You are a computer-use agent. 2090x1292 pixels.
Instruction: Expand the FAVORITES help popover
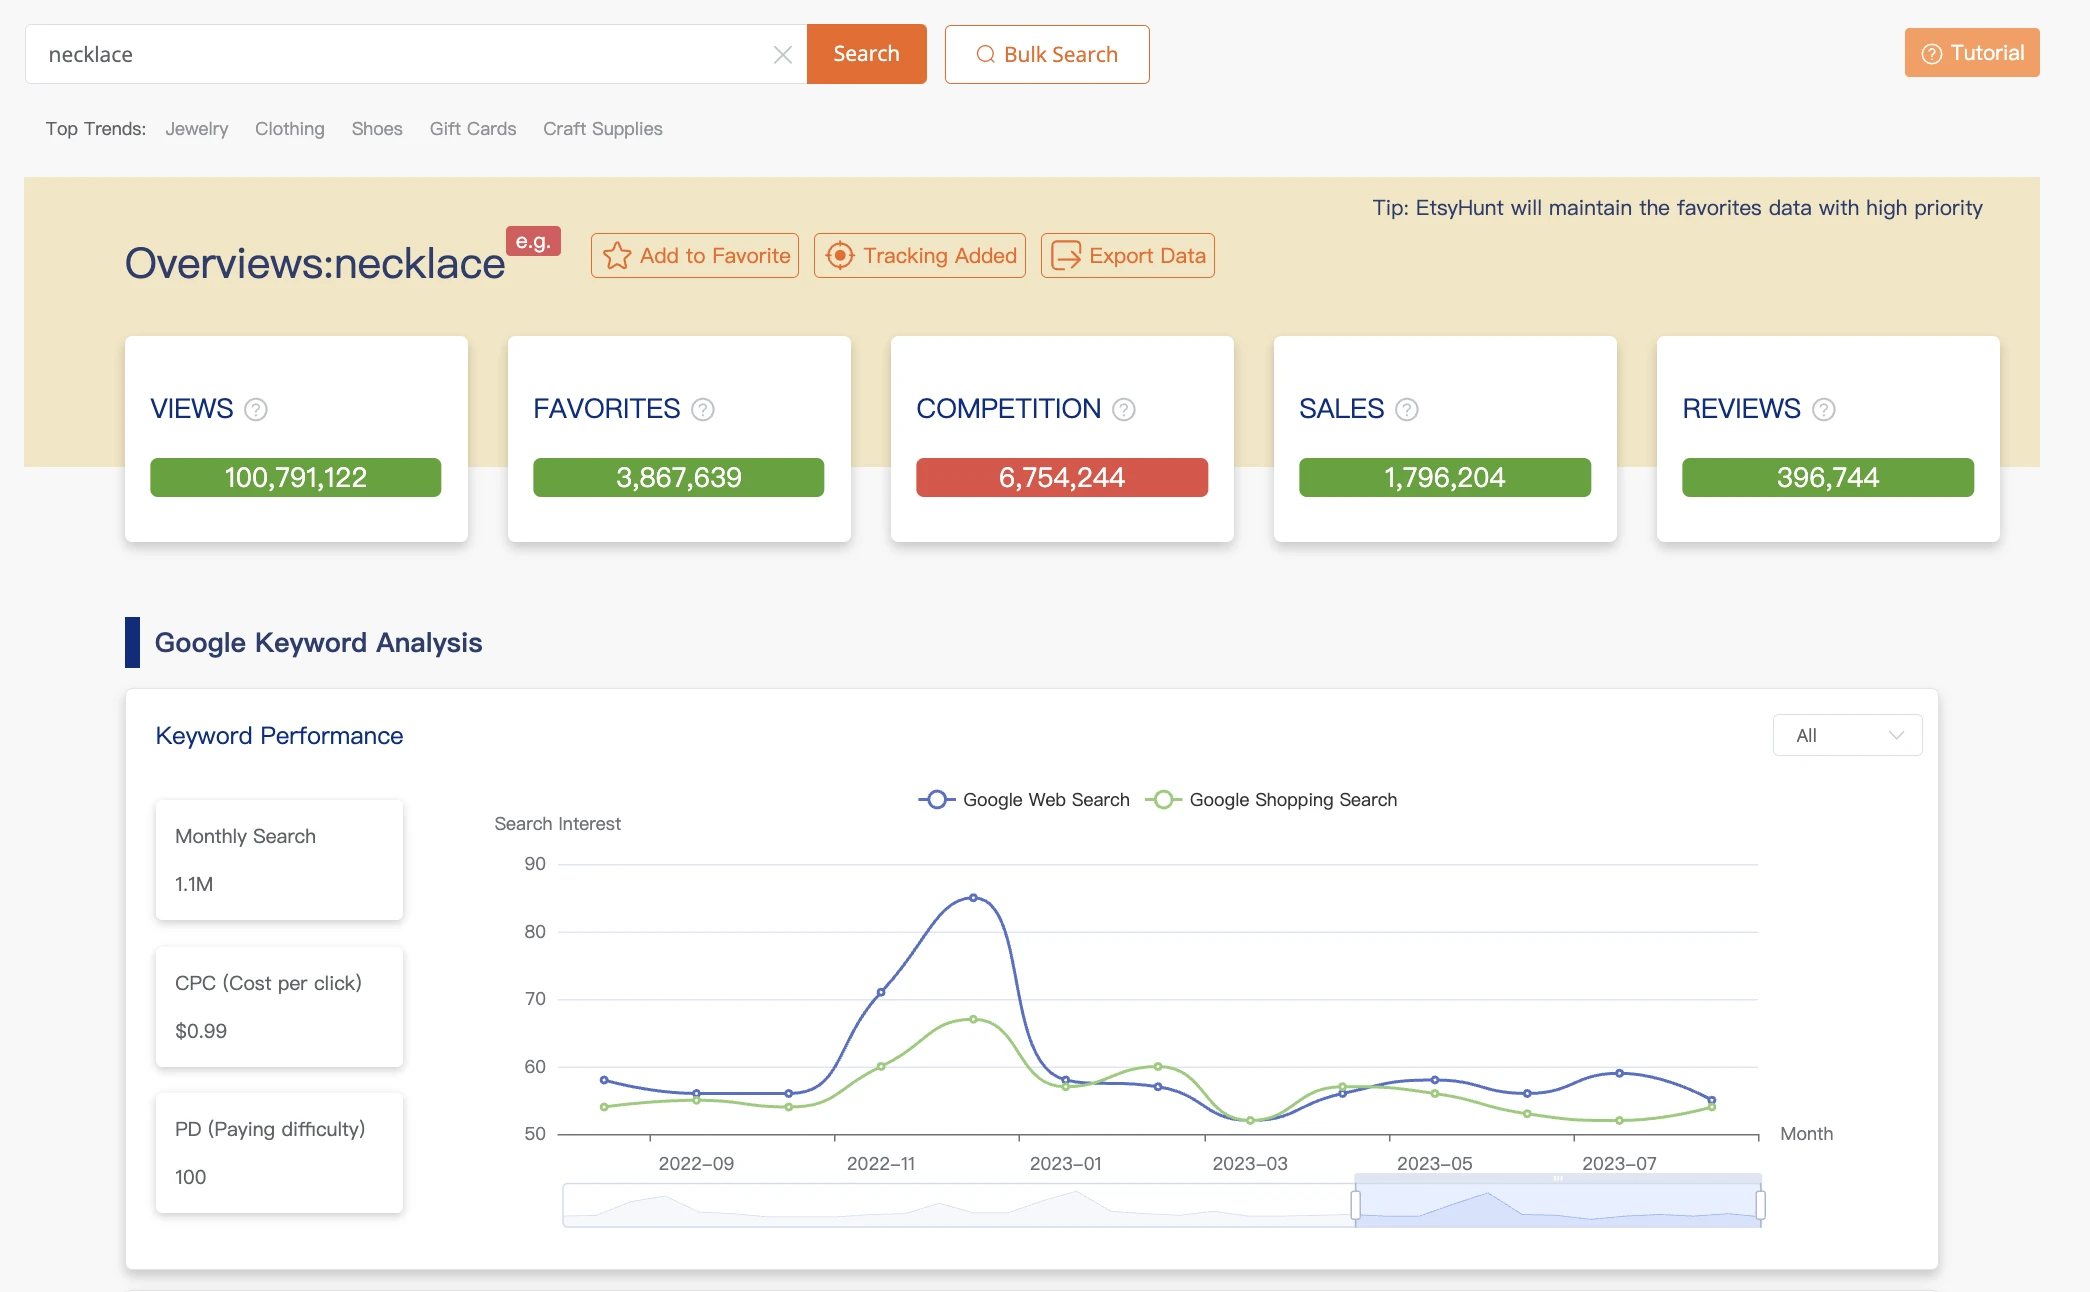(703, 409)
